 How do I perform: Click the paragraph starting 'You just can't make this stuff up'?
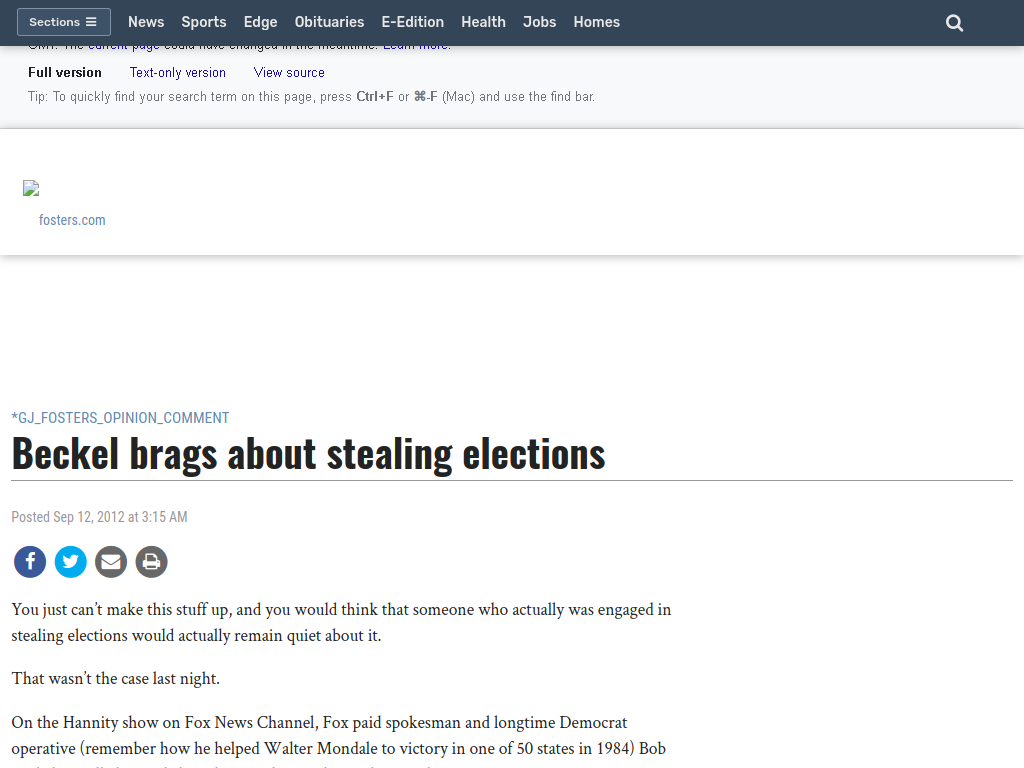point(341,622)
